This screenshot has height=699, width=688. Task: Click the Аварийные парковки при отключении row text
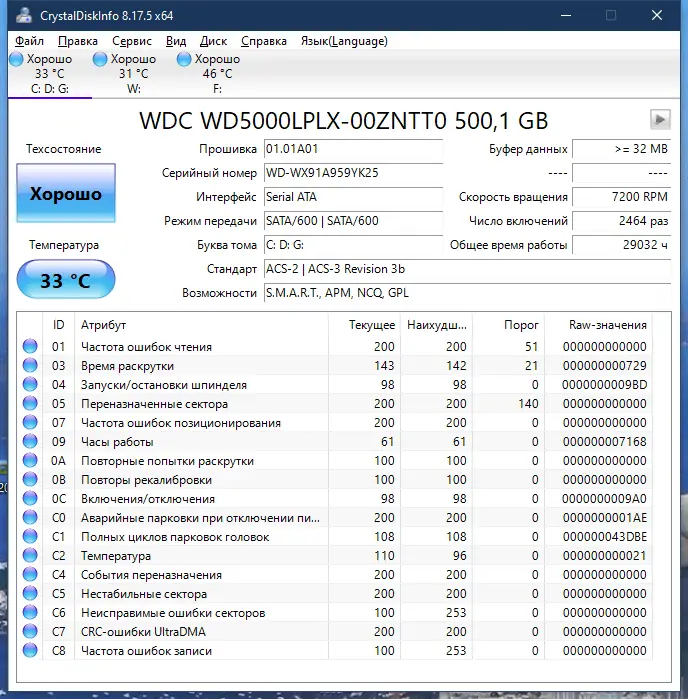(x=200, y=518)
